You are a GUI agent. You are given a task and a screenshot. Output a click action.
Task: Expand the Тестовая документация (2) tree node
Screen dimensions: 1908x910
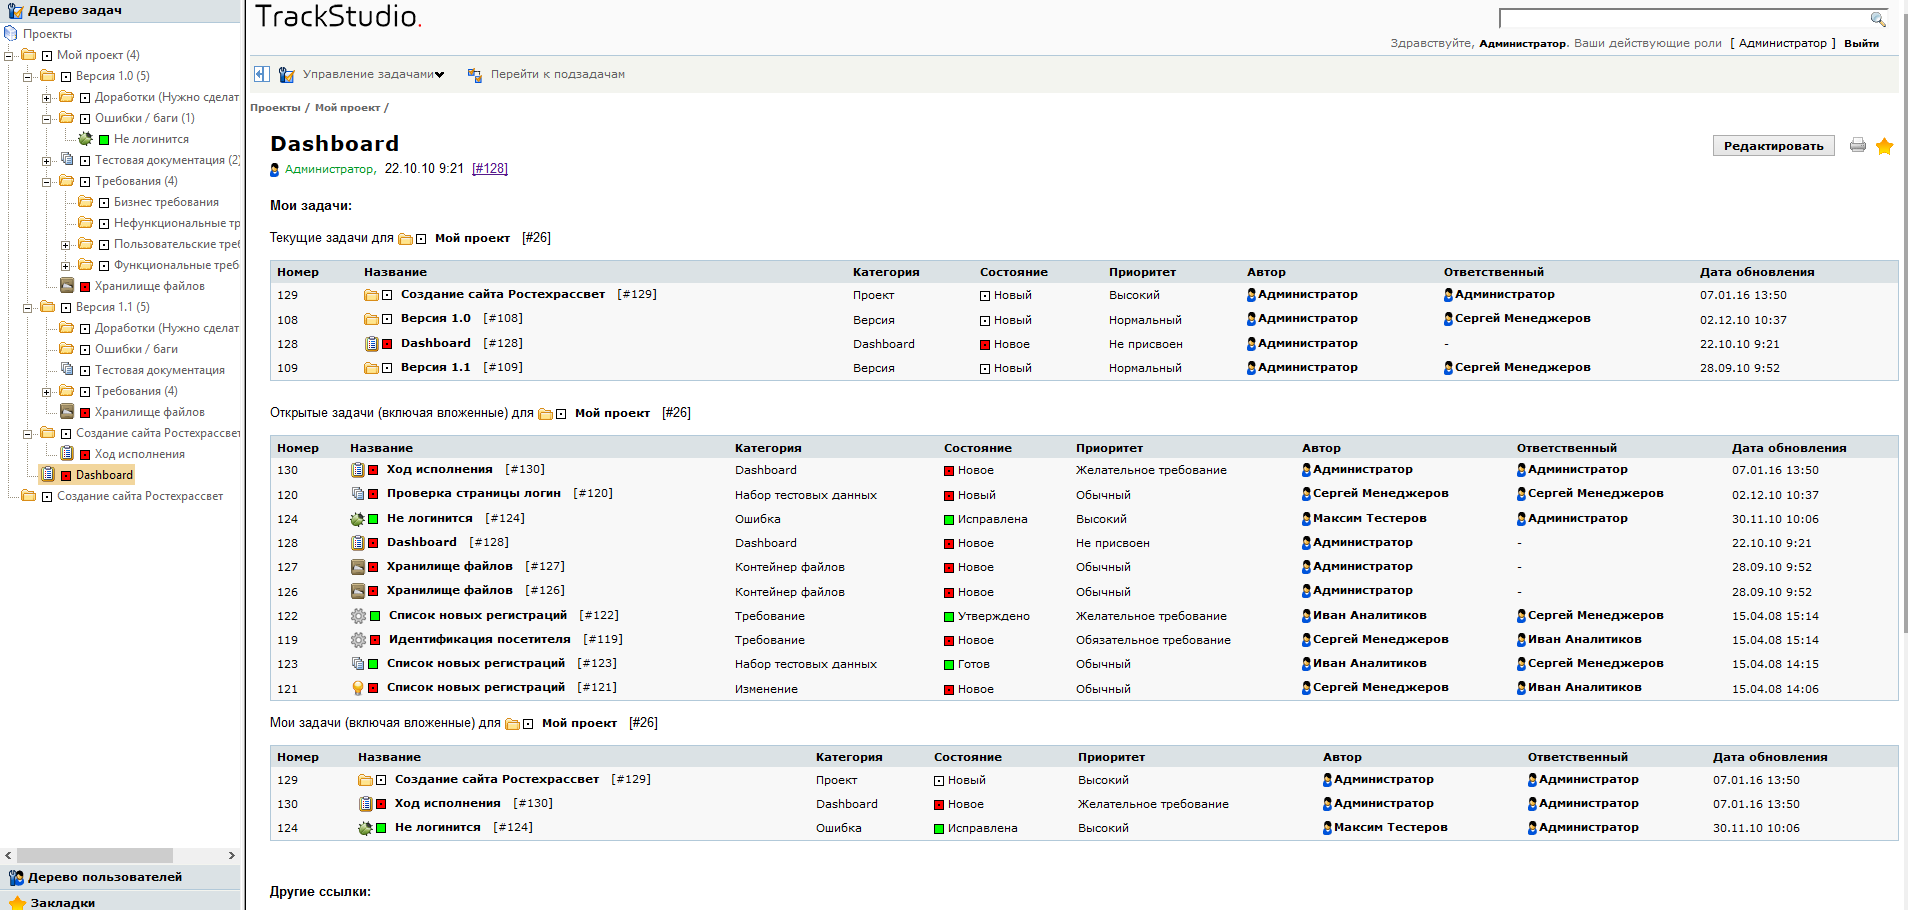coord(46,161)
